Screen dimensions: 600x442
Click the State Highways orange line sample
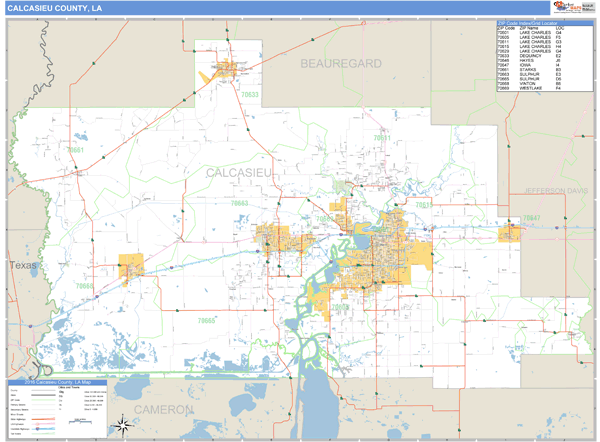coord(43,419)
